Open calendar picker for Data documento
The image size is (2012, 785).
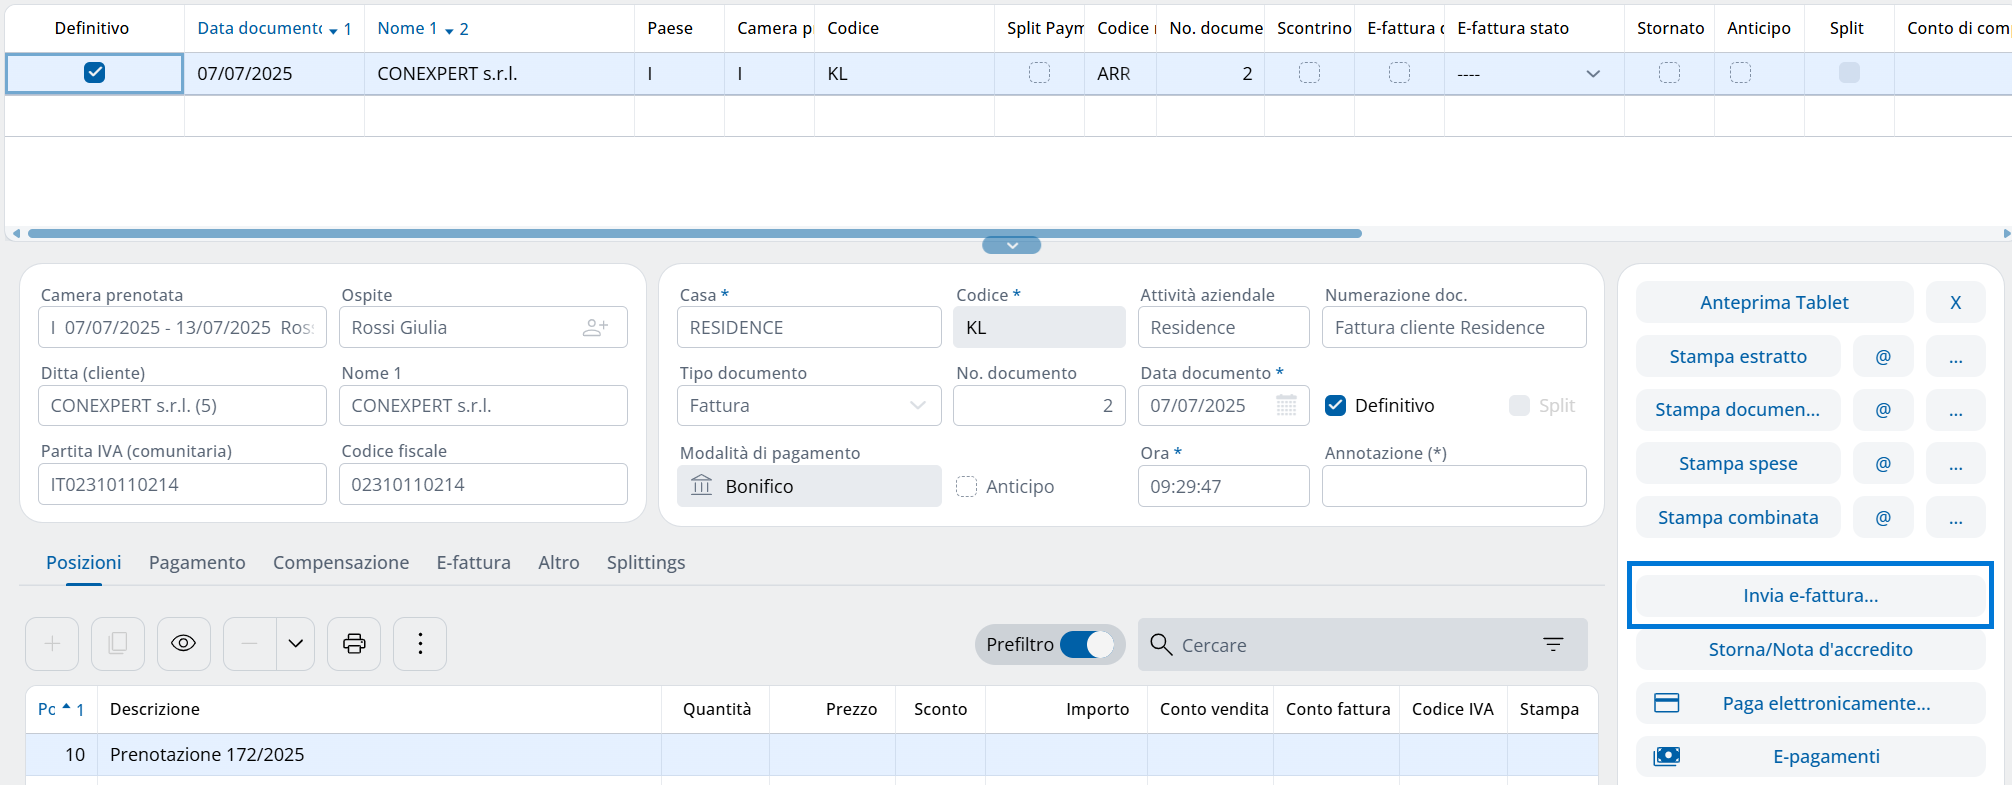click(x=1287, y=406)
